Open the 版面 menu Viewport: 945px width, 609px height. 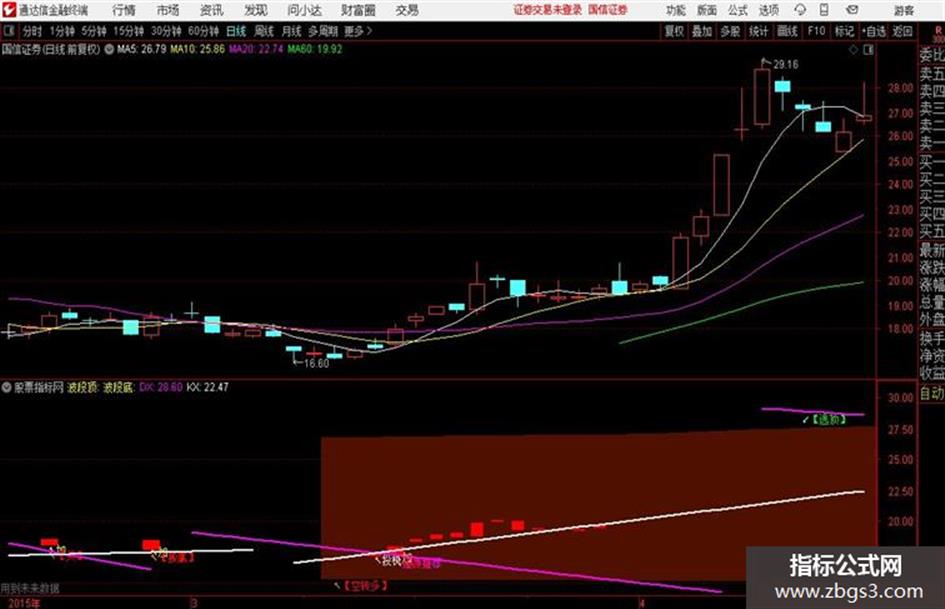(707, 10)
